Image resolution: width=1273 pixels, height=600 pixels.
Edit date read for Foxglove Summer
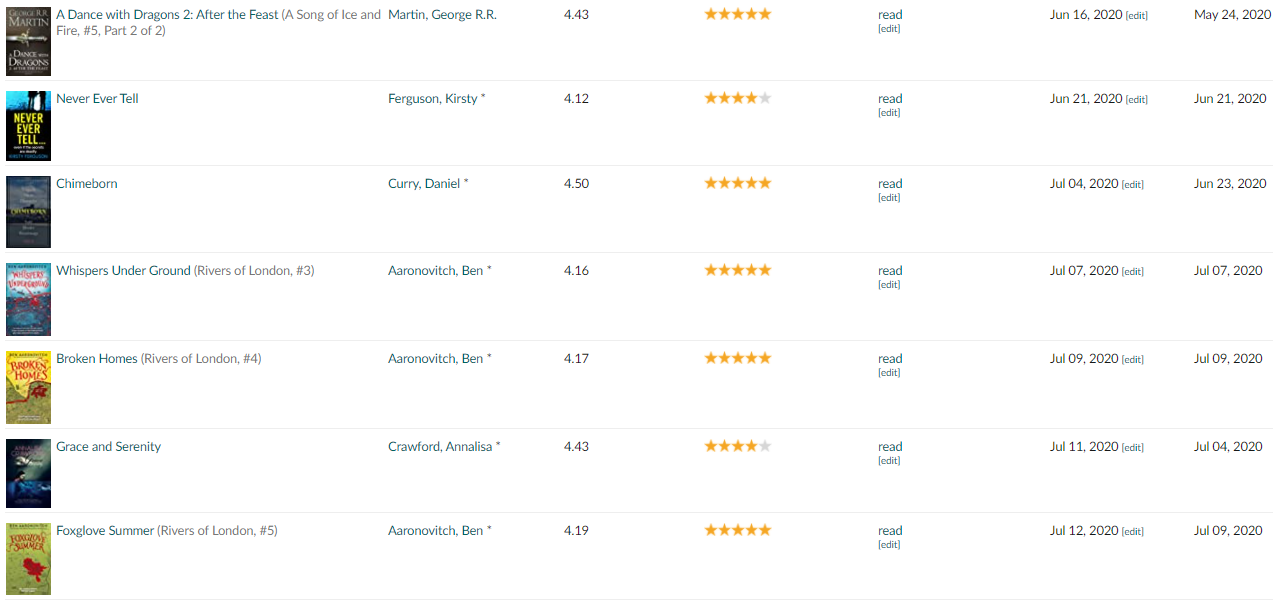[1133, 532]
